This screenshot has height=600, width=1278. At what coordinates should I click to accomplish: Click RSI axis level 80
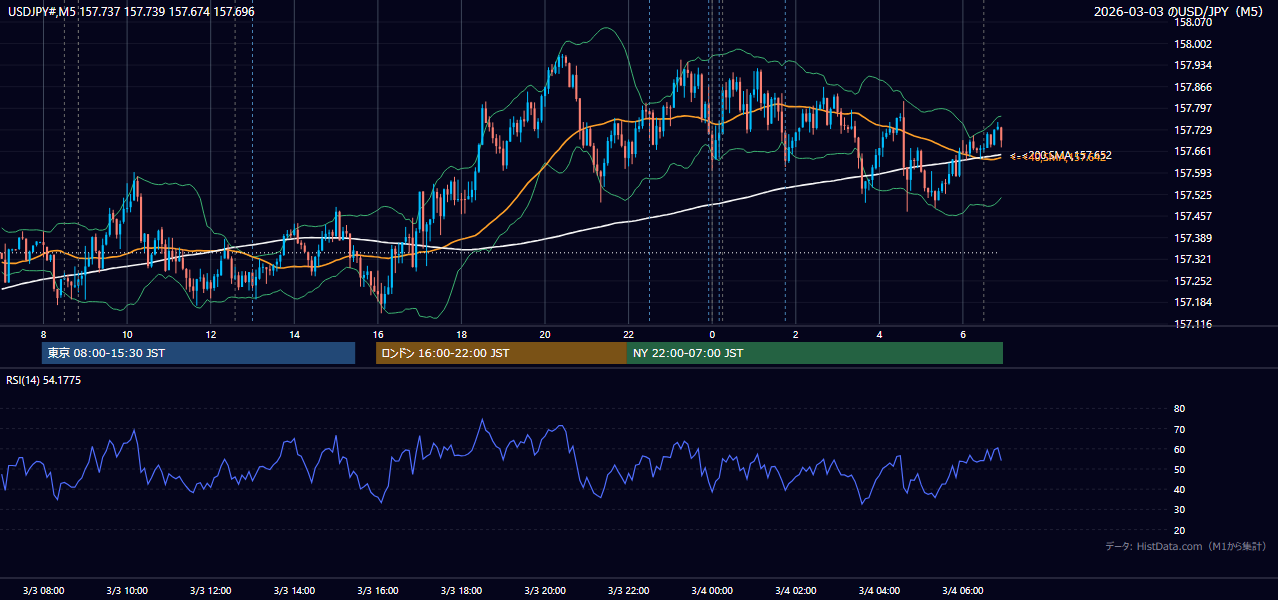click(1179, 409)
